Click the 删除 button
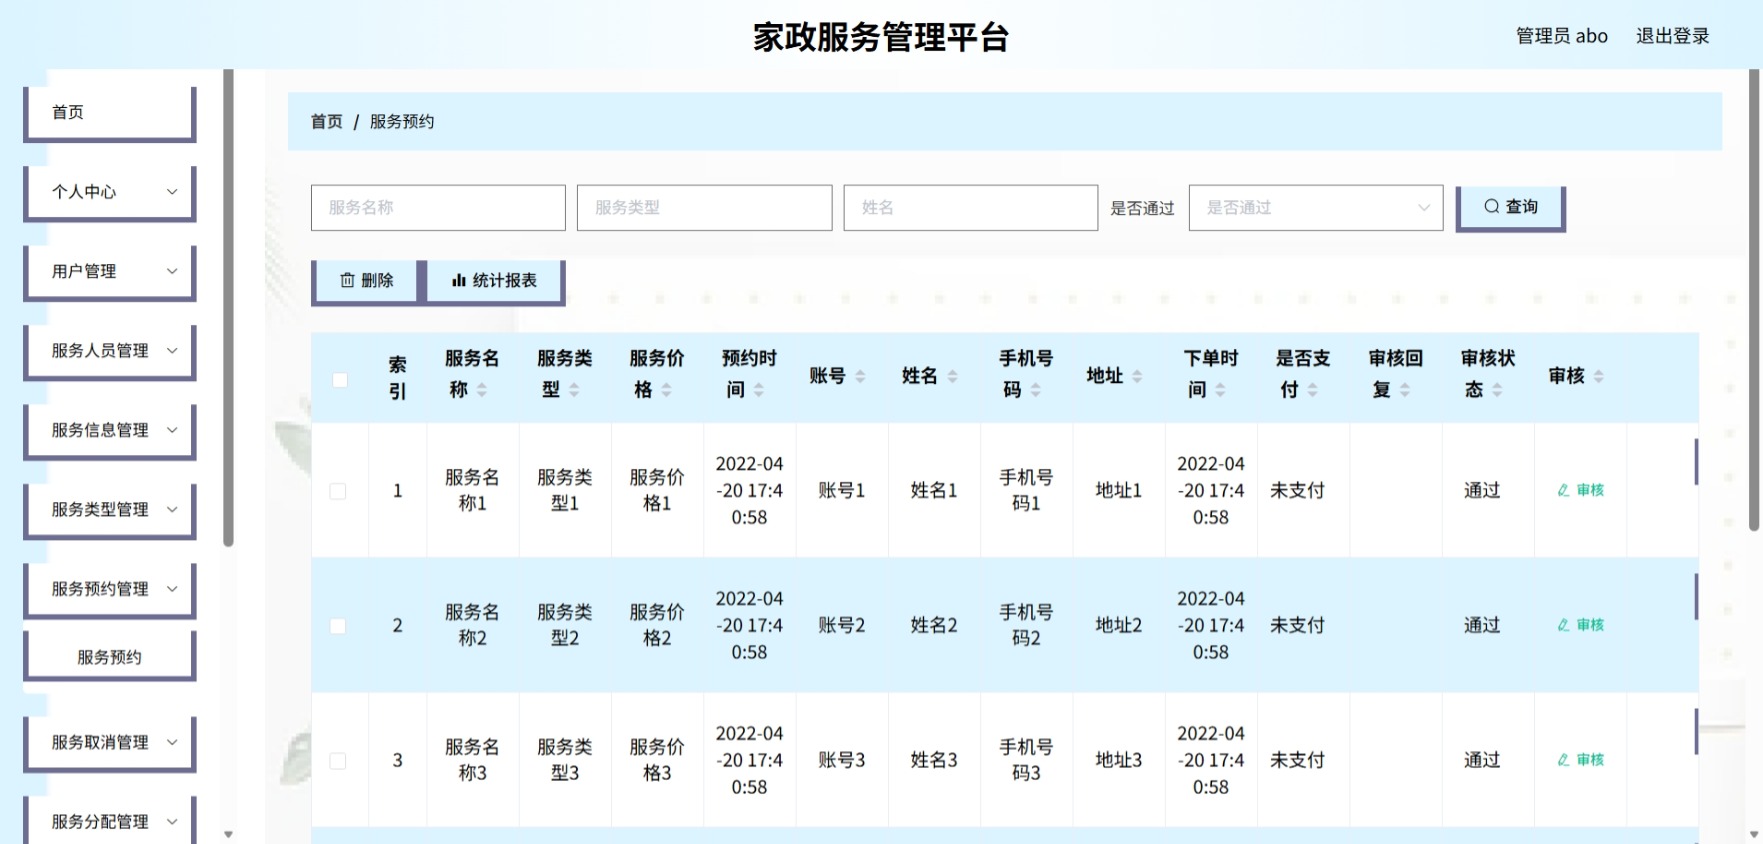This screenshot has width=1763, height=844. 367,281
